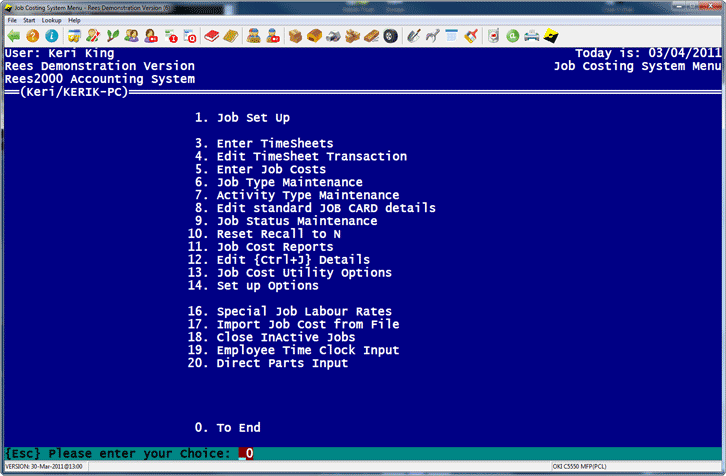The width and height of the screenshot is (726, 476).
Task: Click the green circle 'a' icon
Action: tap(512, 36)
